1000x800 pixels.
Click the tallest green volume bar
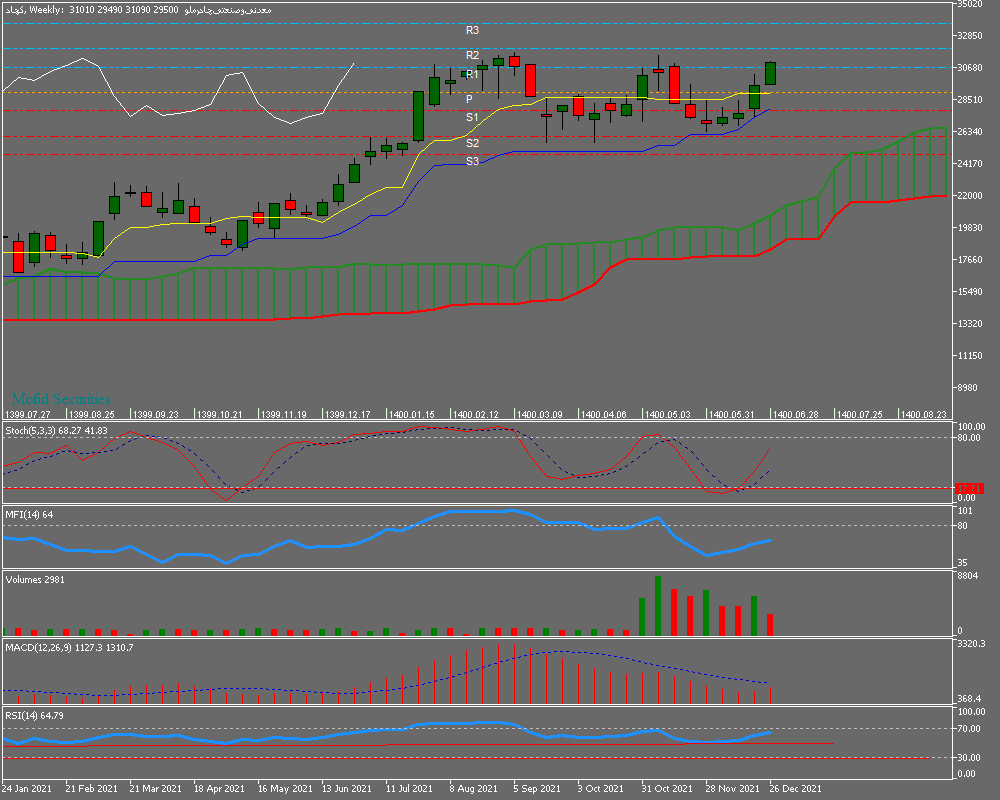658,605
